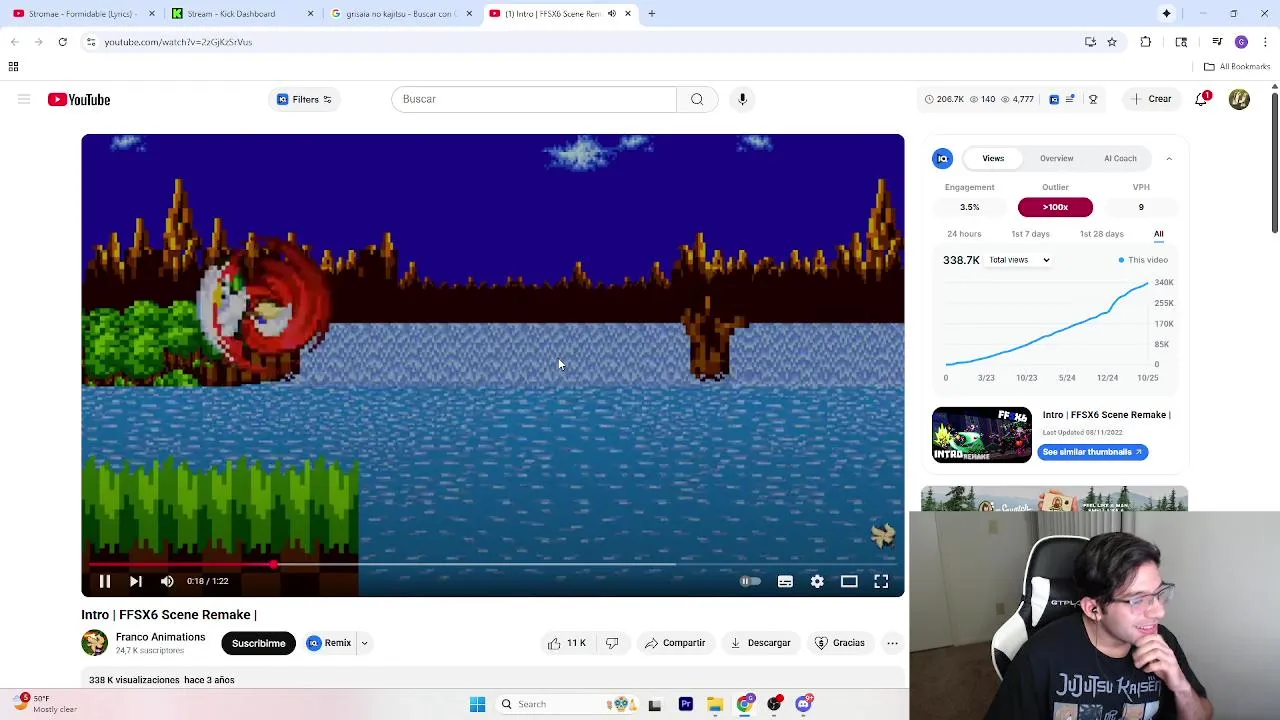Seek on the red video progress bar
This screenshot has height=720, width=1280.
[x=493, y=565]
